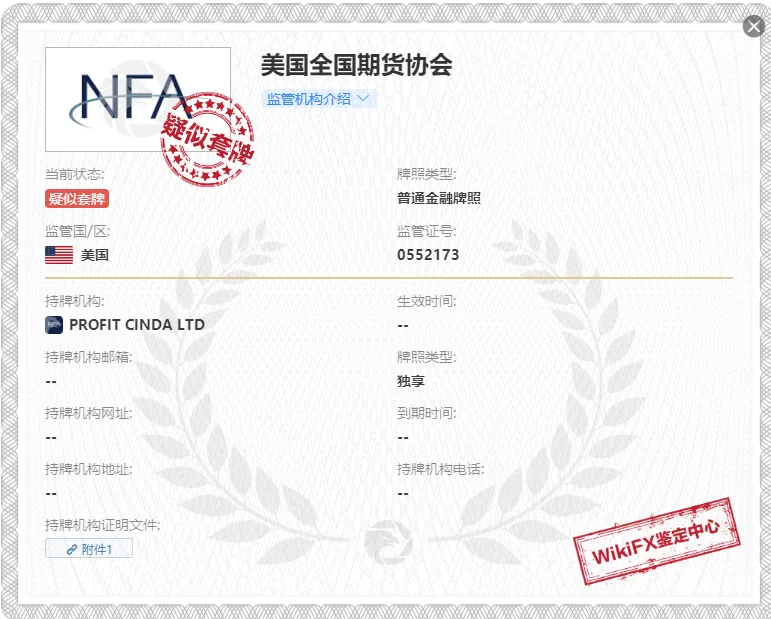Close the license certificate dialog
771x619 pixels.
[753, 27]
